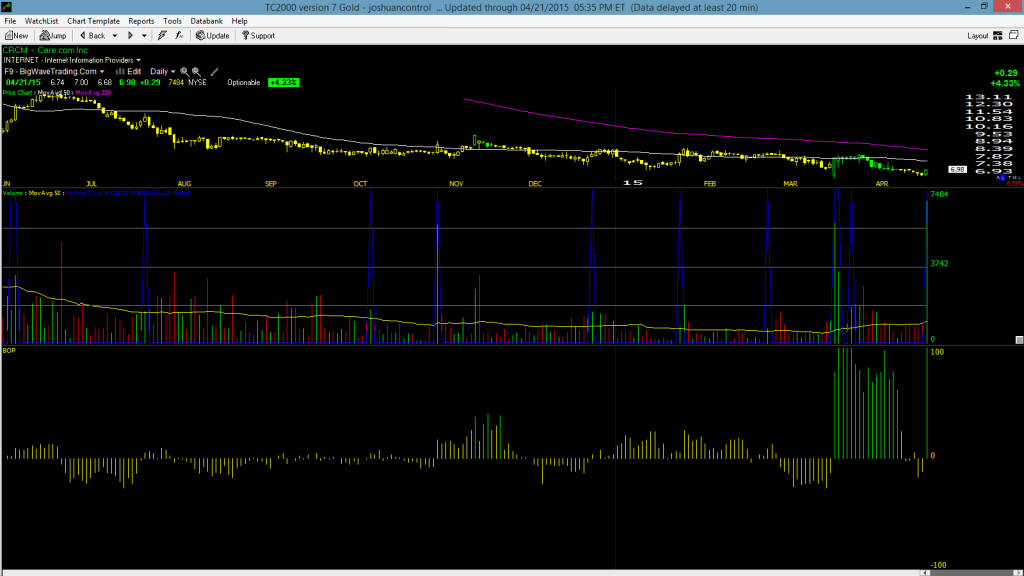Viewport: 1024px width, 576px height.
Task: Select the drawing line tool icon
Action: click(x=214, y=72)
